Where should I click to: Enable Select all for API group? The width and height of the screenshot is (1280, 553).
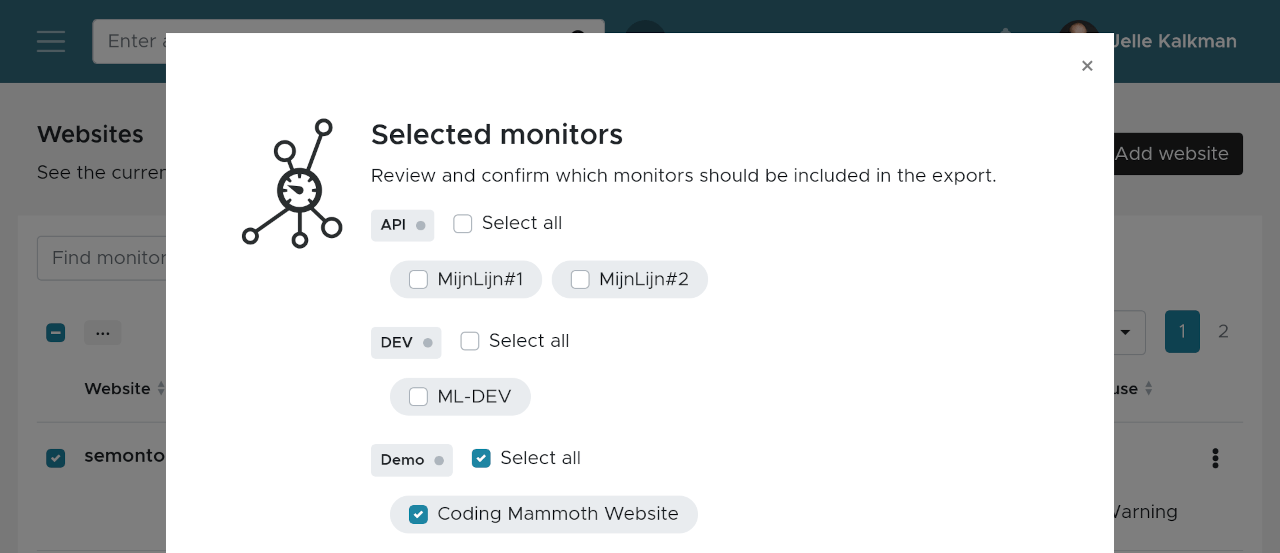pos(462,224)
